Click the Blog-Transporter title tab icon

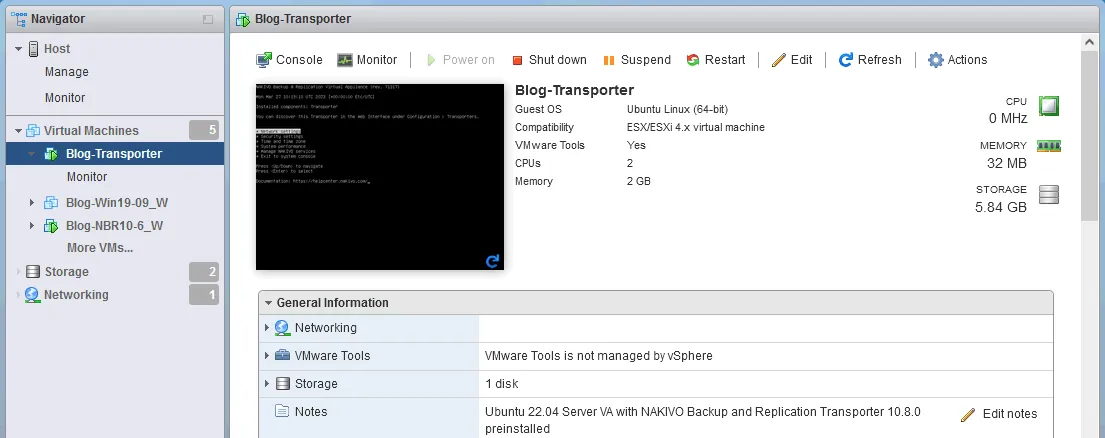point(242,20)
